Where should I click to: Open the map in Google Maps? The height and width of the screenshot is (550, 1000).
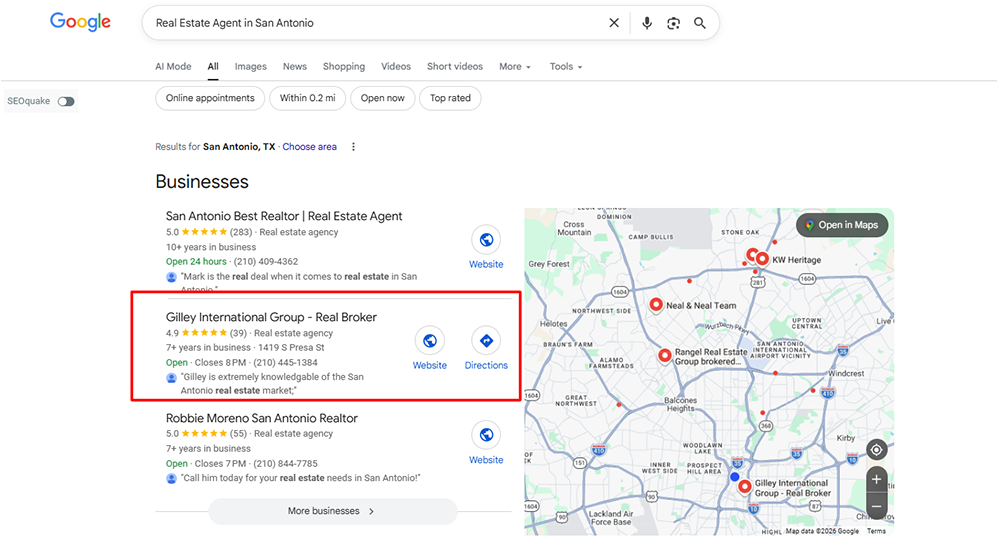(842, 225)
